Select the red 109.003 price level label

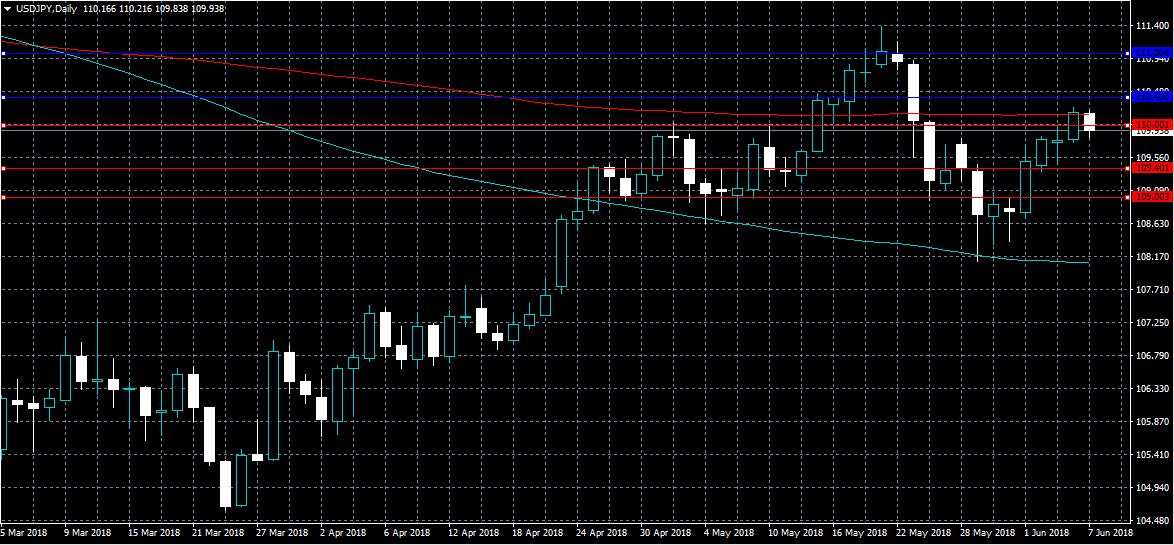(1152, 197)
